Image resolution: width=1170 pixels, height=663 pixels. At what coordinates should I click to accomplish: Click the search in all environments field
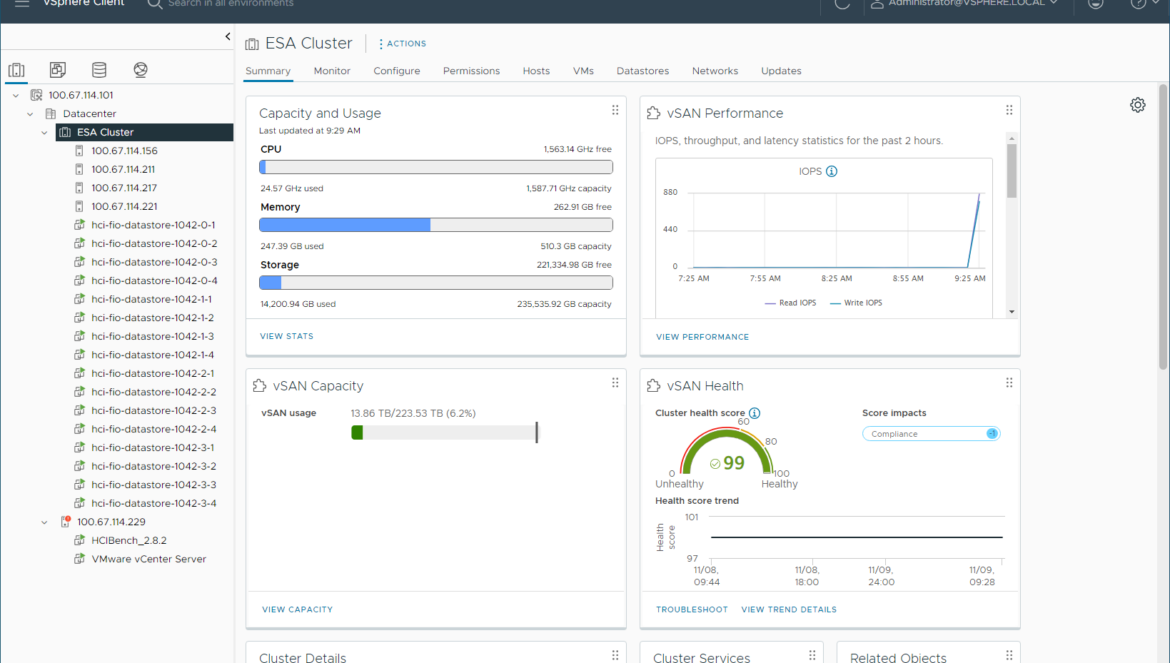(x=231, y=4)
